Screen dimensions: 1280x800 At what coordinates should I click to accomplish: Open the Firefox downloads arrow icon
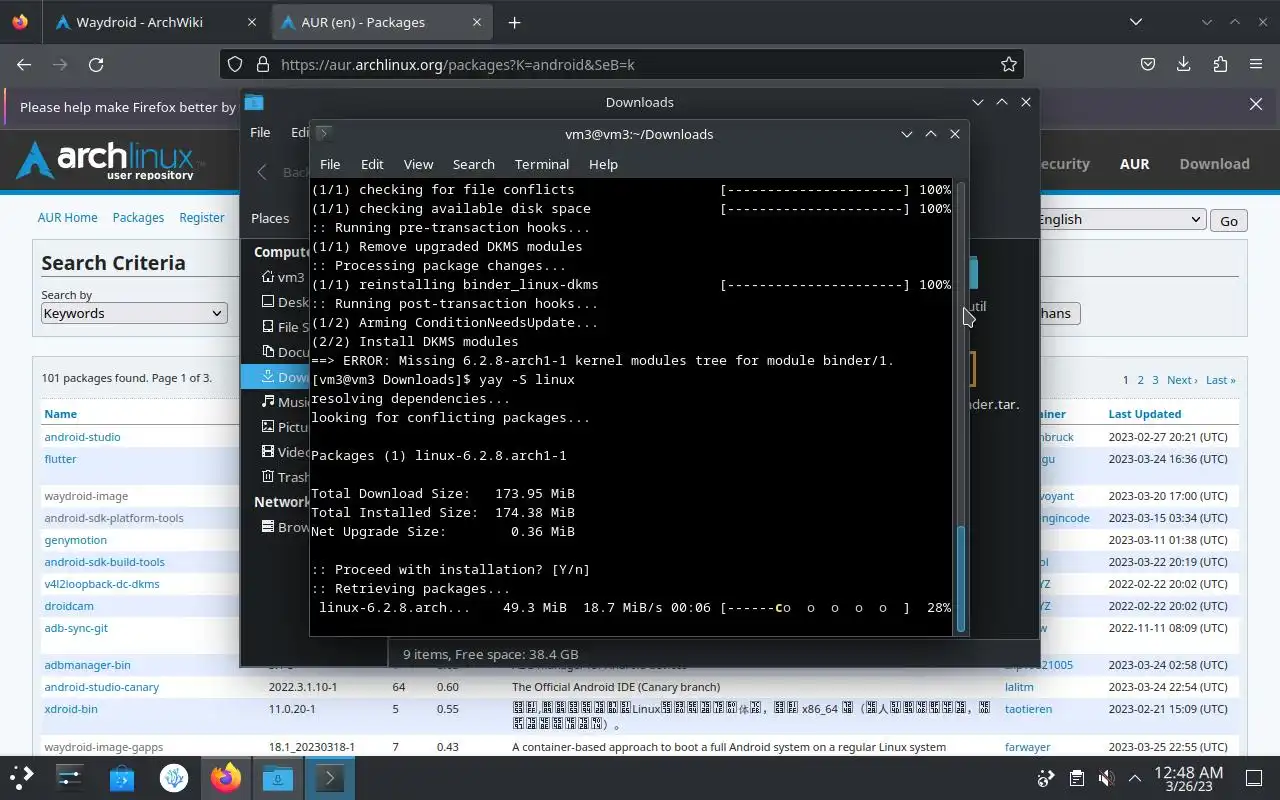pos(1184,64)
